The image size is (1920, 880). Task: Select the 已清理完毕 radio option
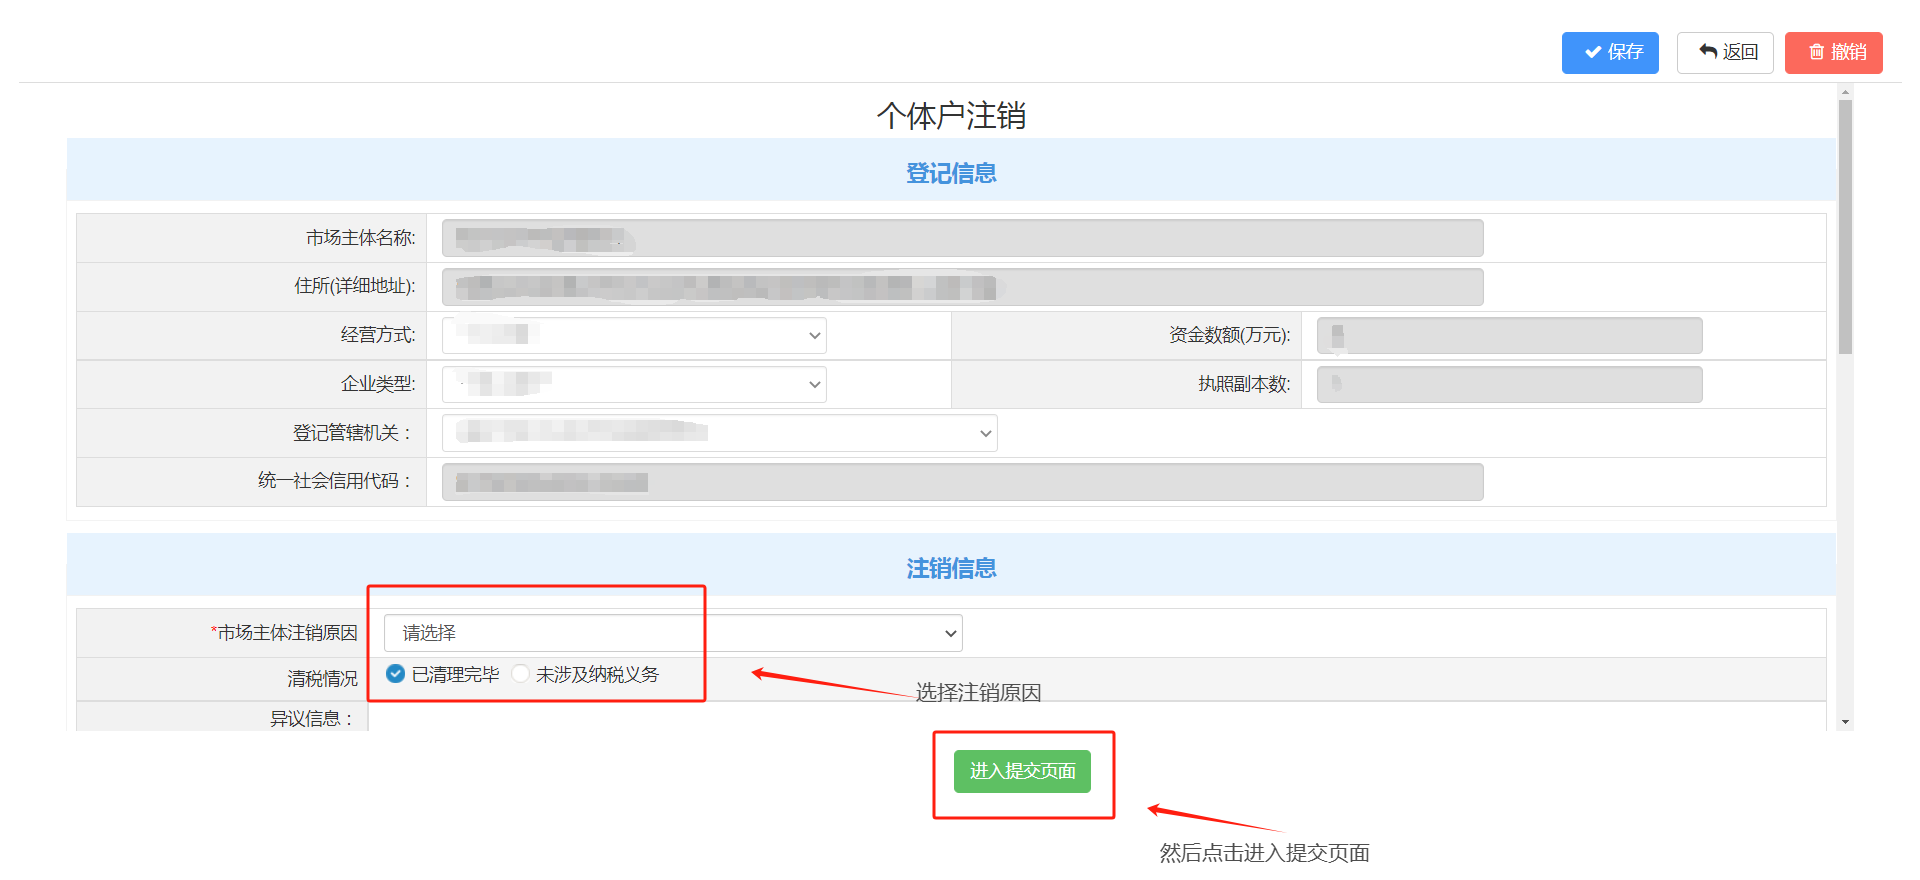coord(396,674)
